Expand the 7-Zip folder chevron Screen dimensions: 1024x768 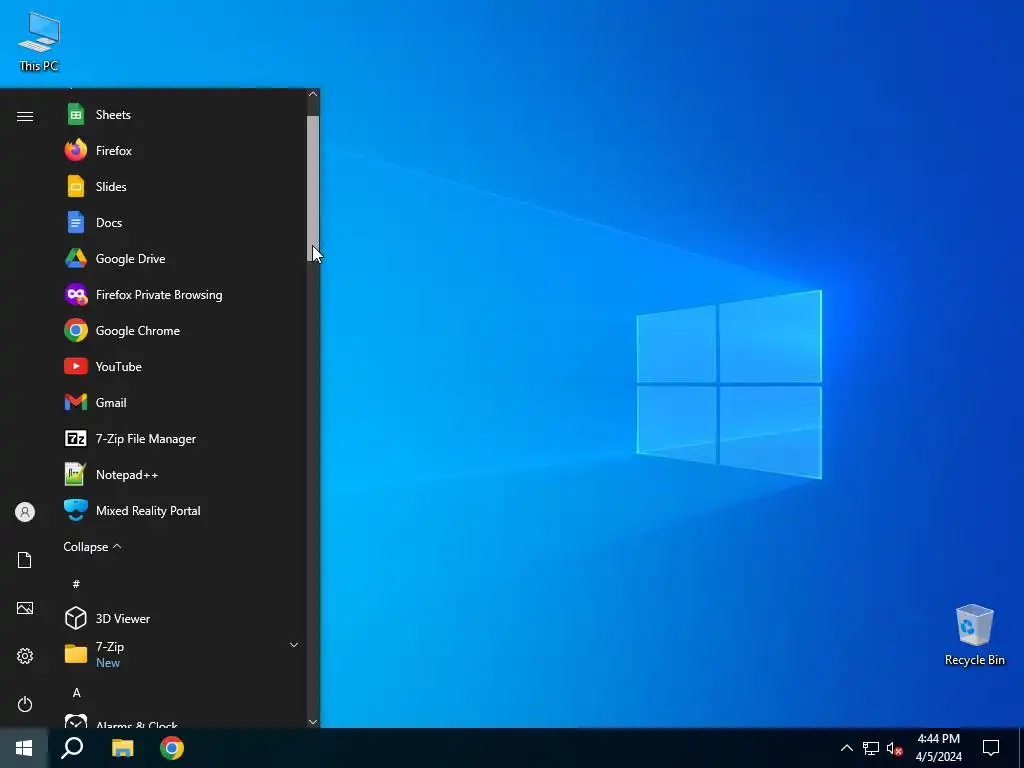coord(294,645)
